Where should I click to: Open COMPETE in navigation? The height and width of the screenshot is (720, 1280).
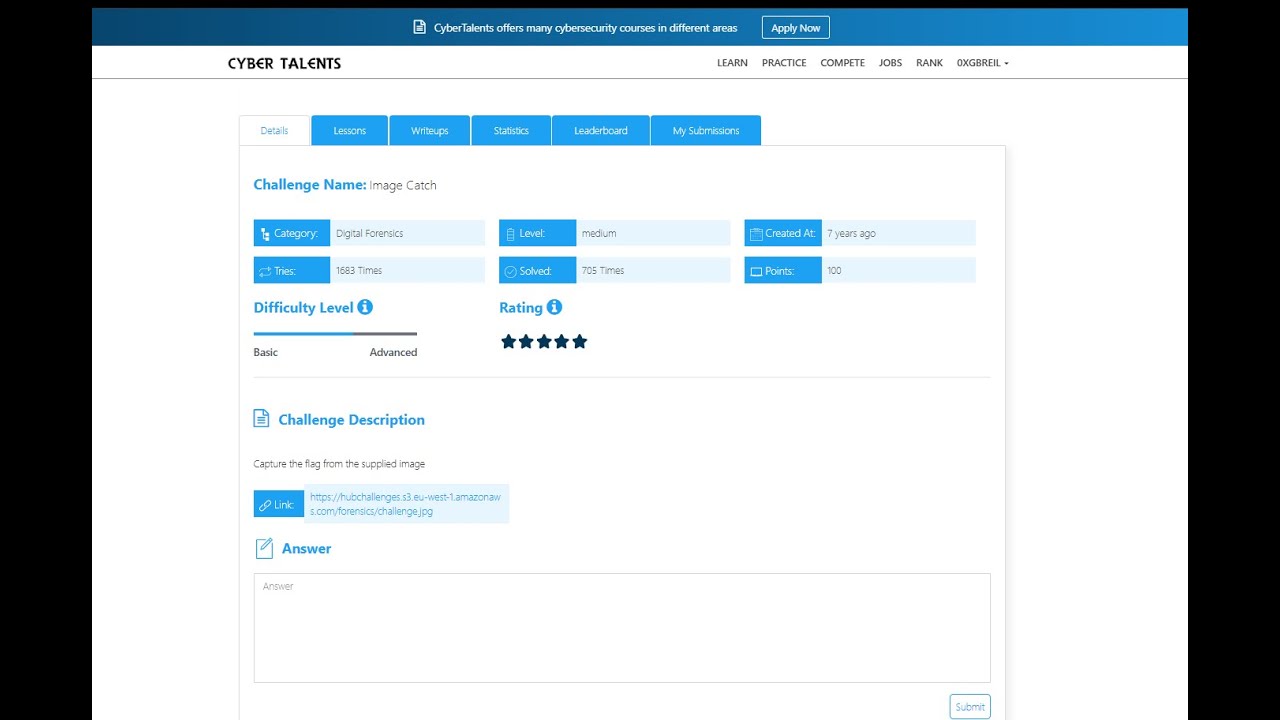(843, 63)
